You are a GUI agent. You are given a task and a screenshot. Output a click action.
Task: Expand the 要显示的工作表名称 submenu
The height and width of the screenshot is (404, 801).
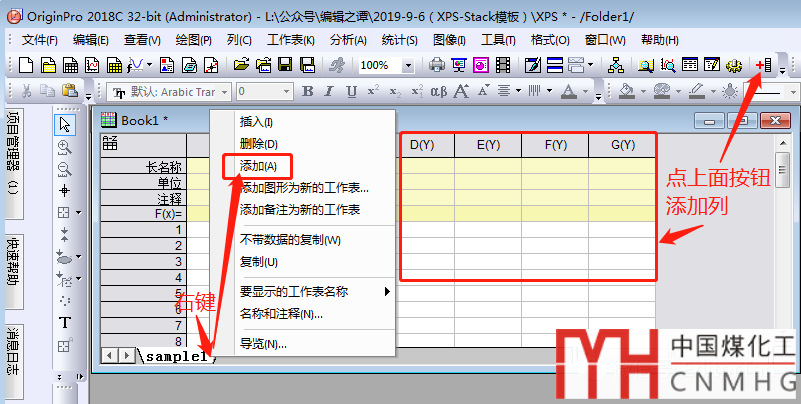click(387, 292)
